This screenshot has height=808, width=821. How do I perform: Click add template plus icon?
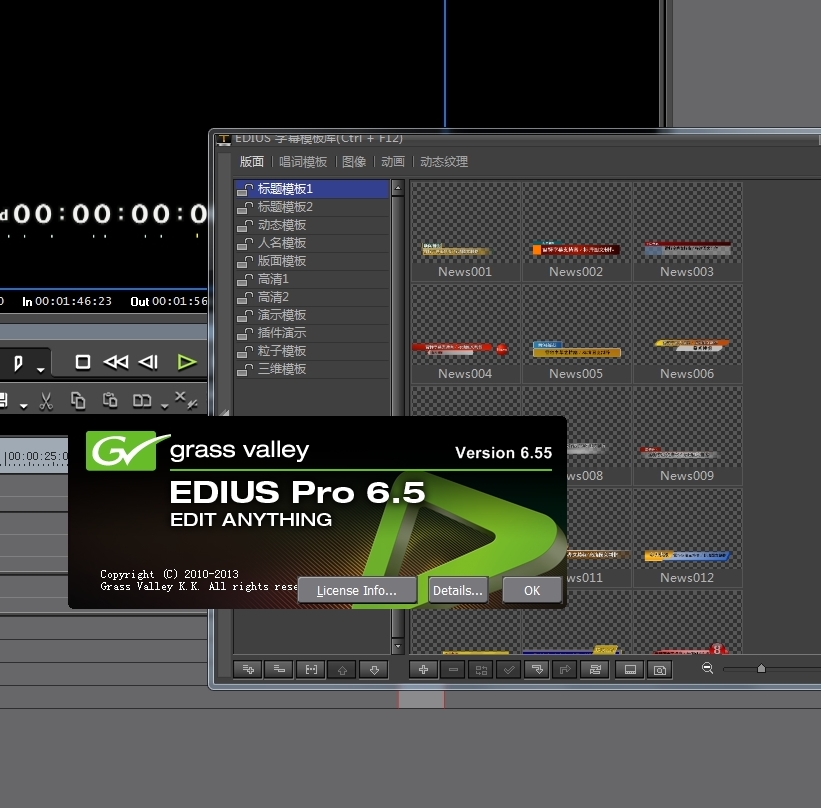(424, 669)
